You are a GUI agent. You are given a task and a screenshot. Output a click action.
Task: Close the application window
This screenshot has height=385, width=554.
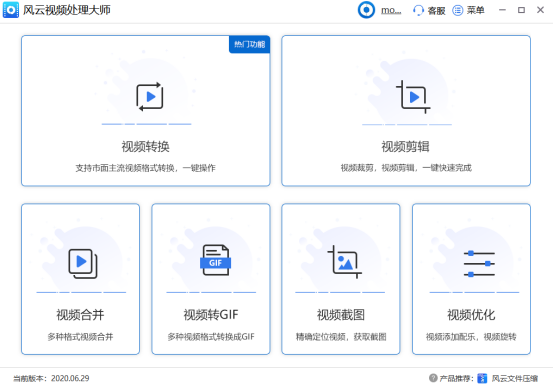pos(541,10)
